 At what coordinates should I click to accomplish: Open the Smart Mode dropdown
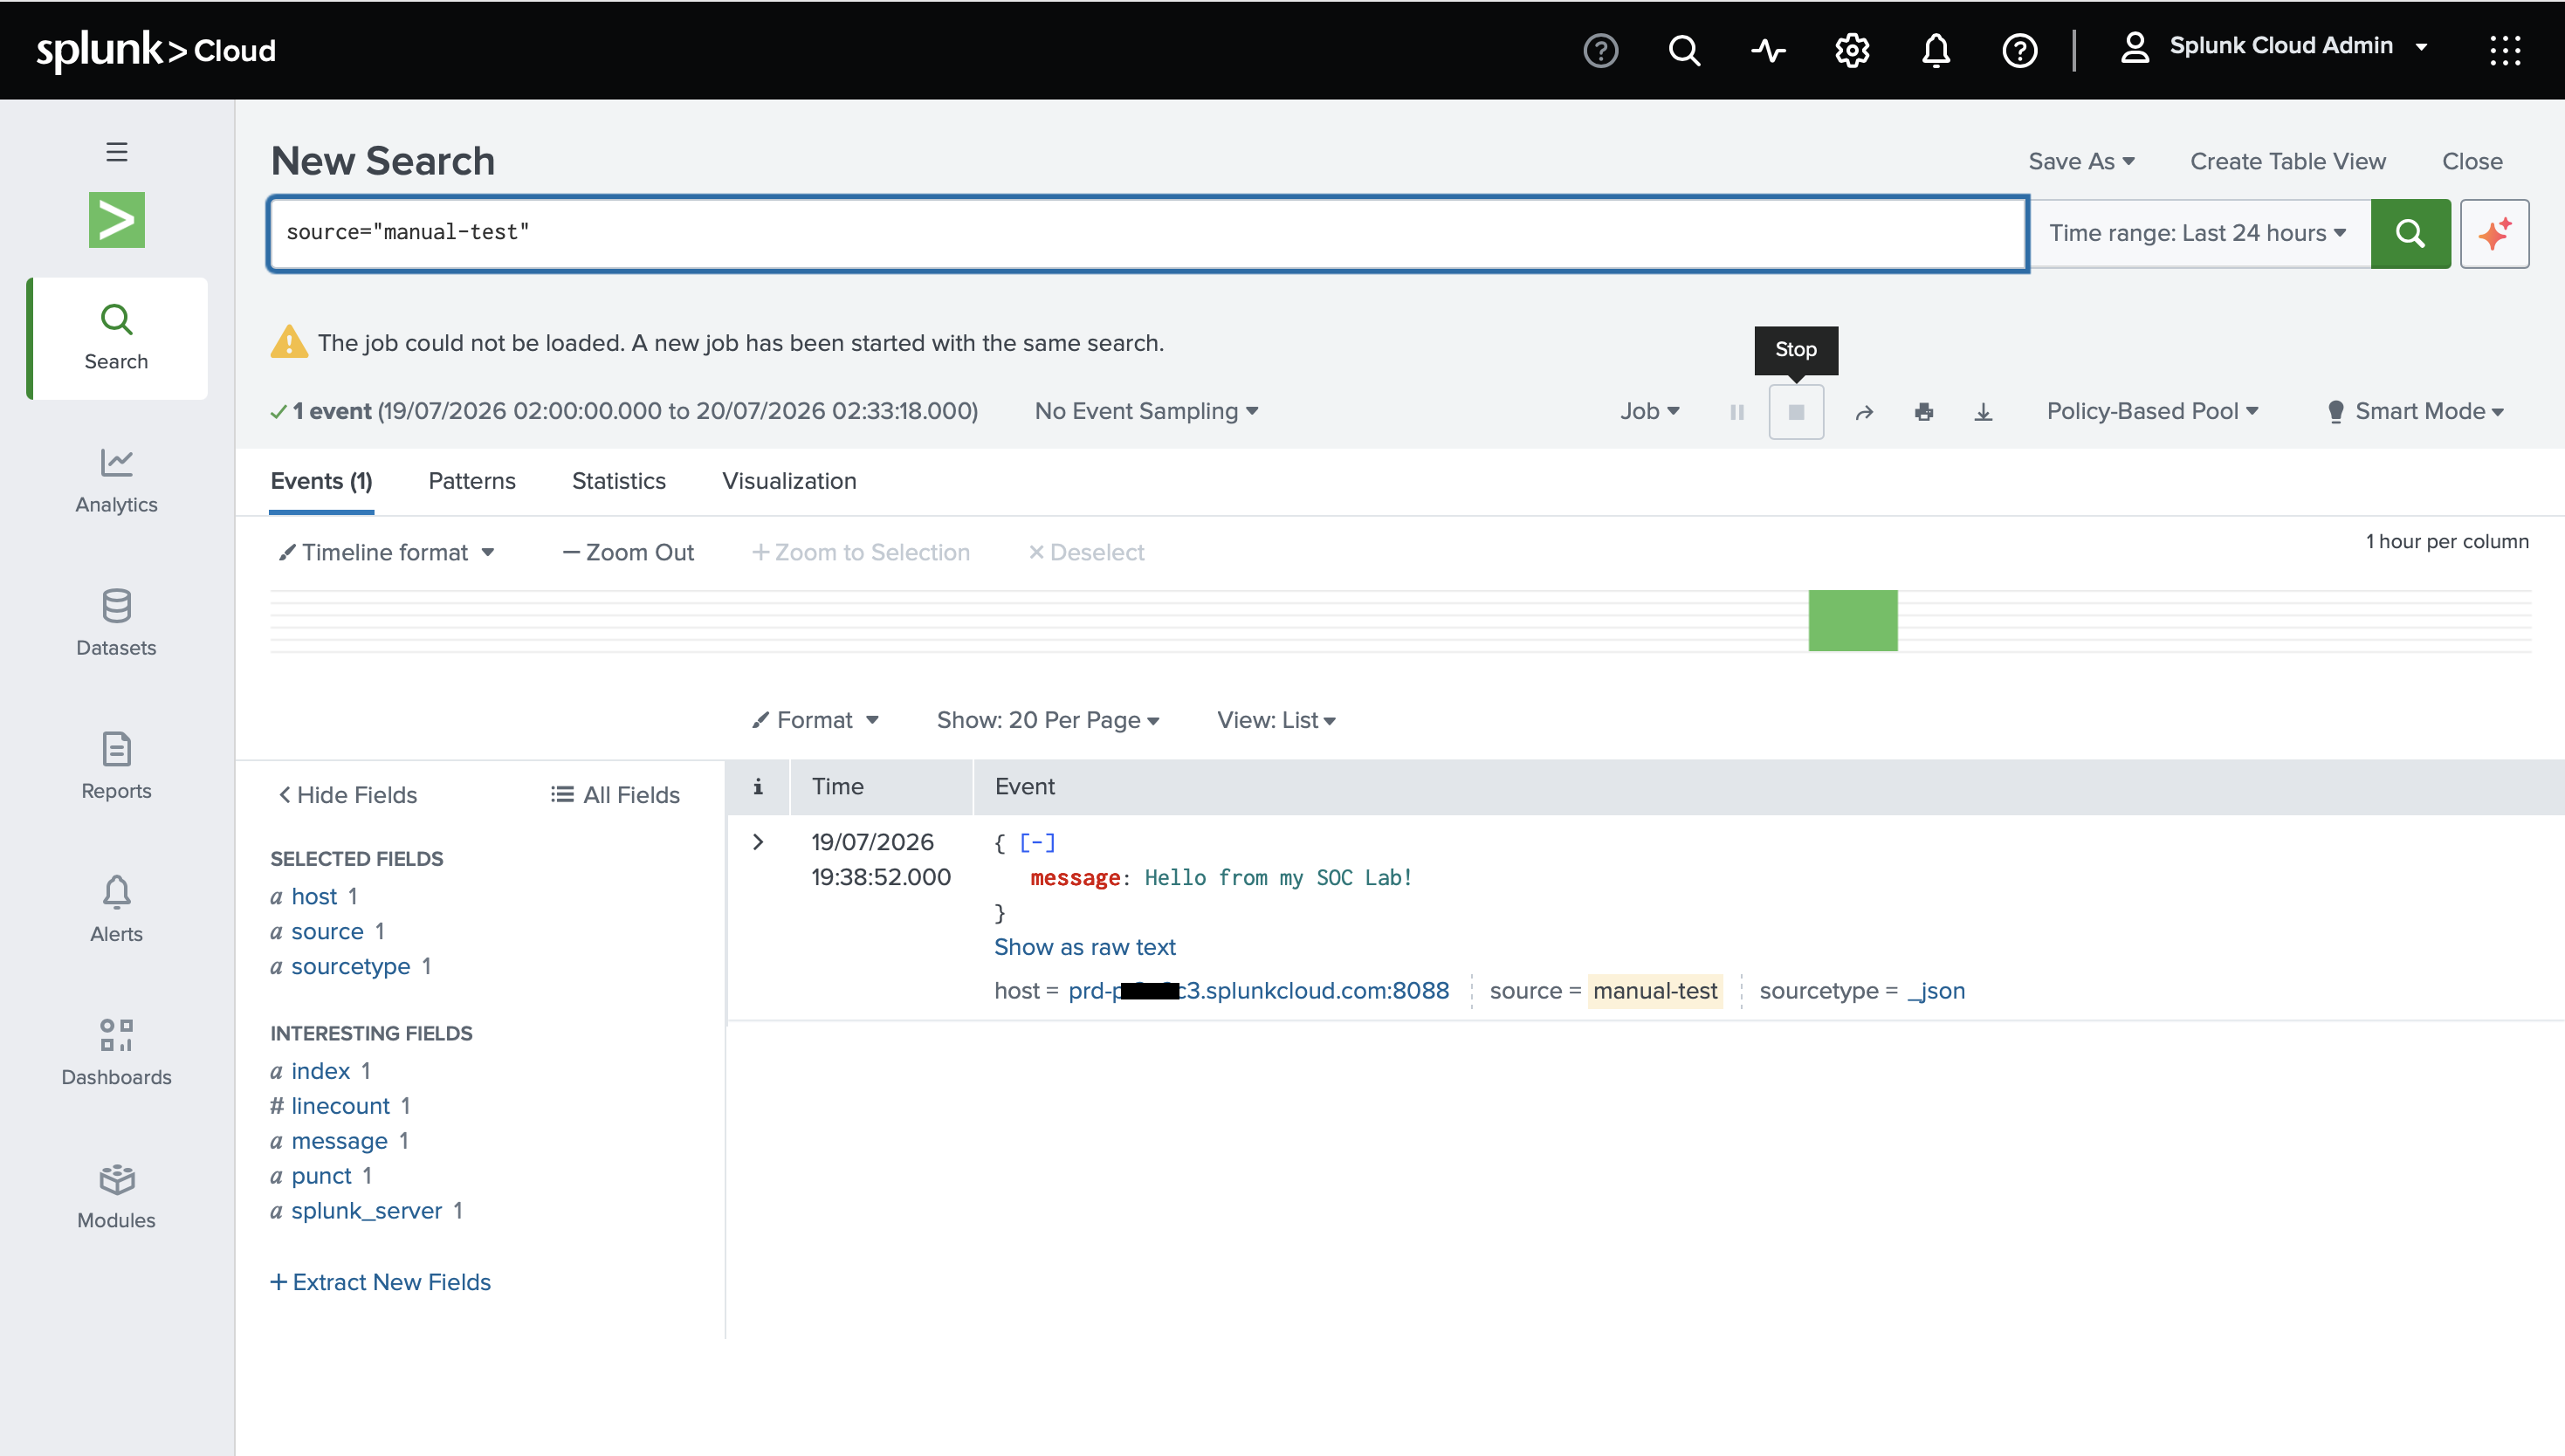pos(2415,412)
